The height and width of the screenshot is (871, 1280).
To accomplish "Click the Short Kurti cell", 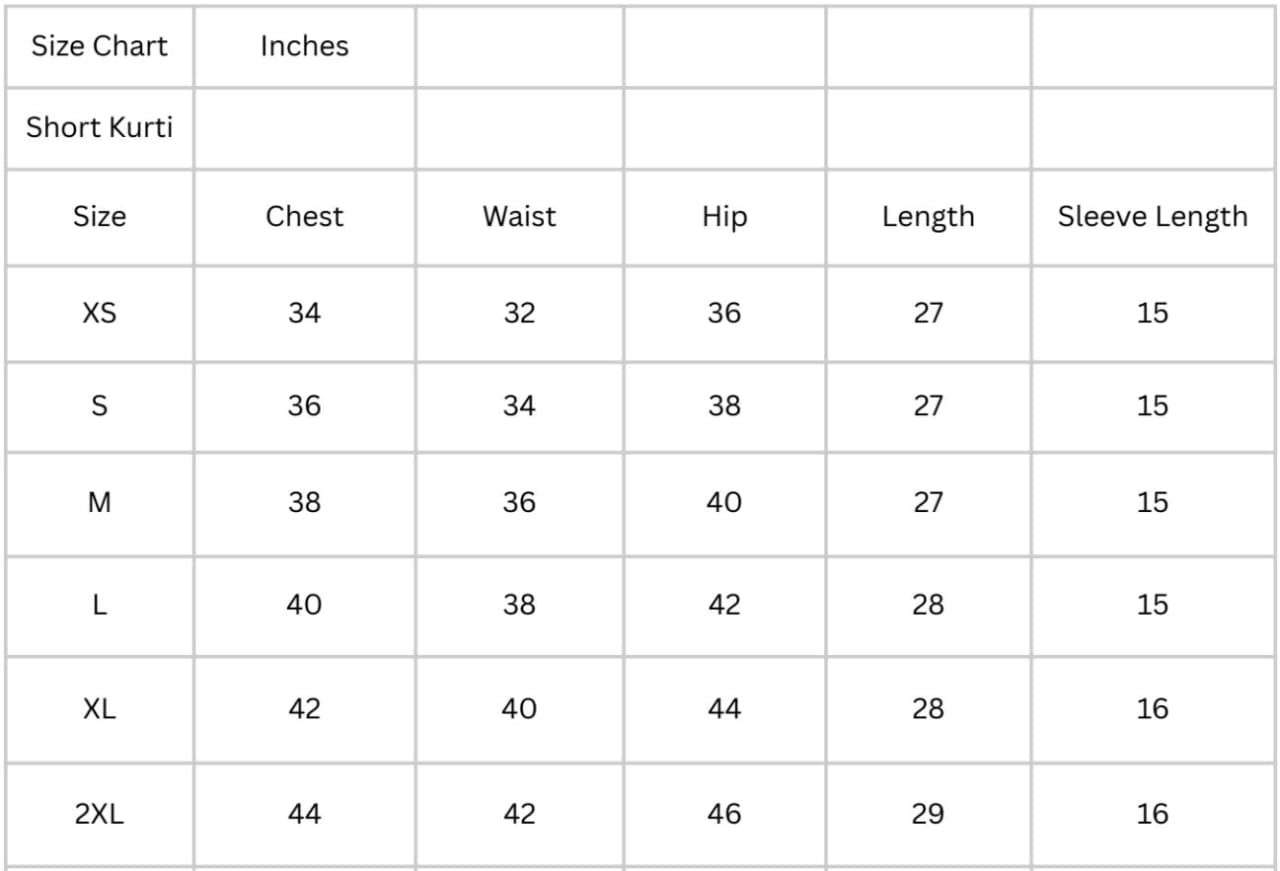I will click(x=99, y=127).
